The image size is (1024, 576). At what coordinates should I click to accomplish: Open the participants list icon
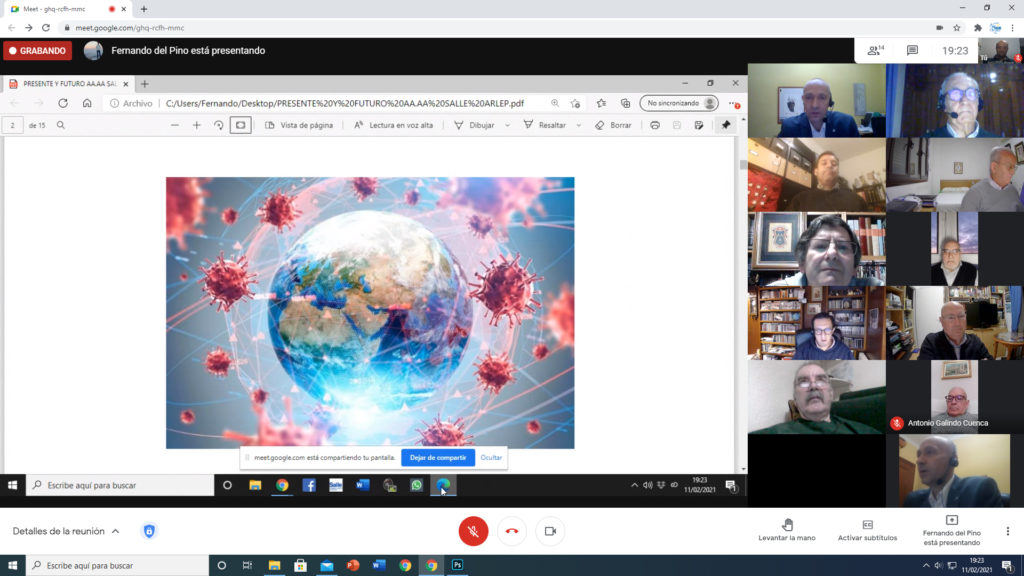coord(876,50)
